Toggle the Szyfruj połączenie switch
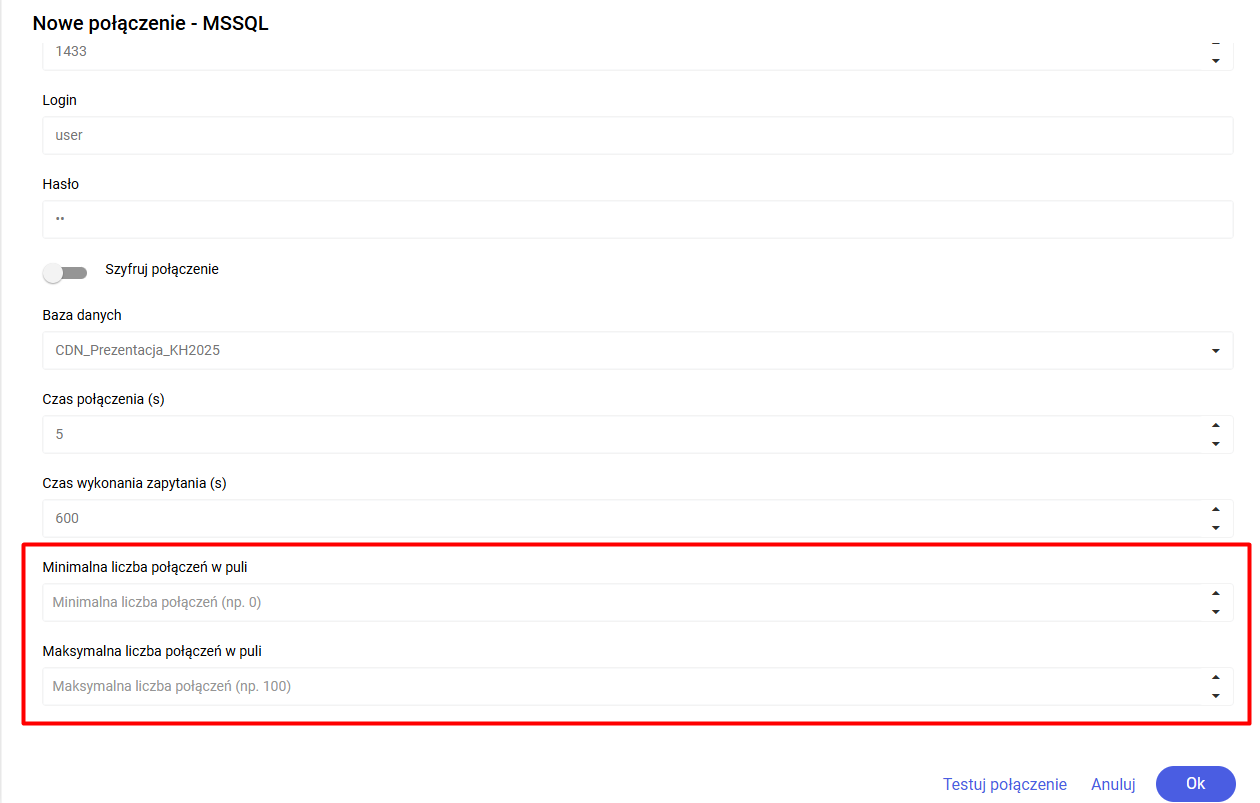1260x803 pixels. [65, 273]
